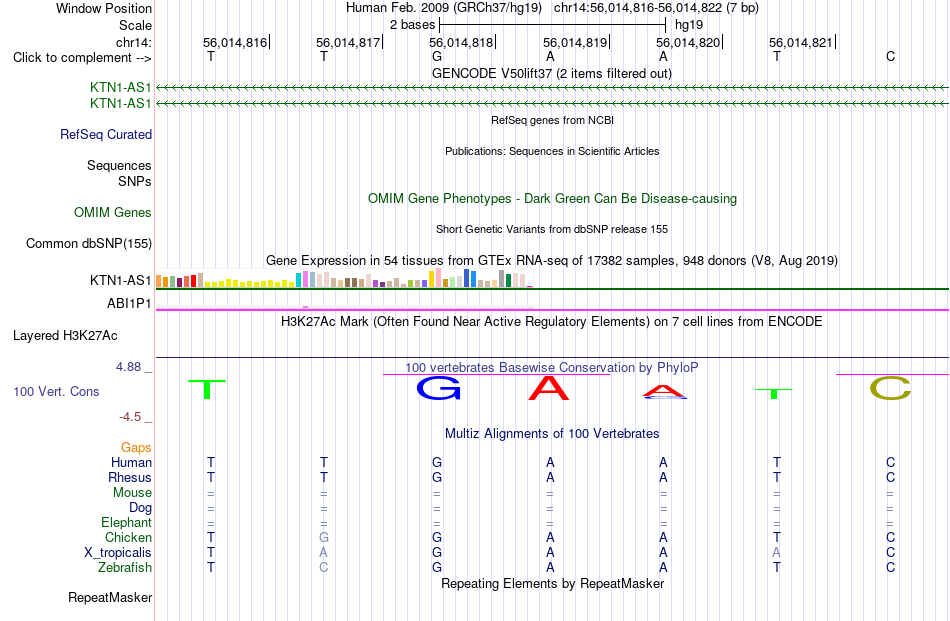Click the position label 56,014,819
The width and height of the screenshot is (950, 621).
[x=575, y=42]
